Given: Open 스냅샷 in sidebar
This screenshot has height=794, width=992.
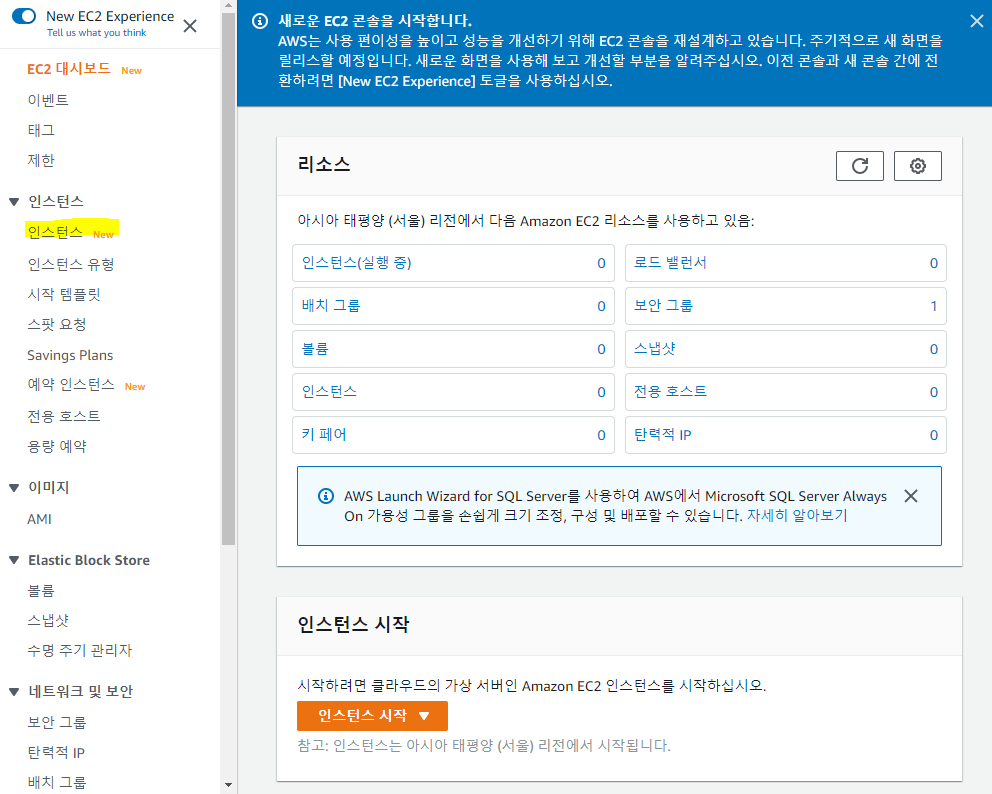Looking at the screenshot, I should pyautogui.click(x=48, y=621).
